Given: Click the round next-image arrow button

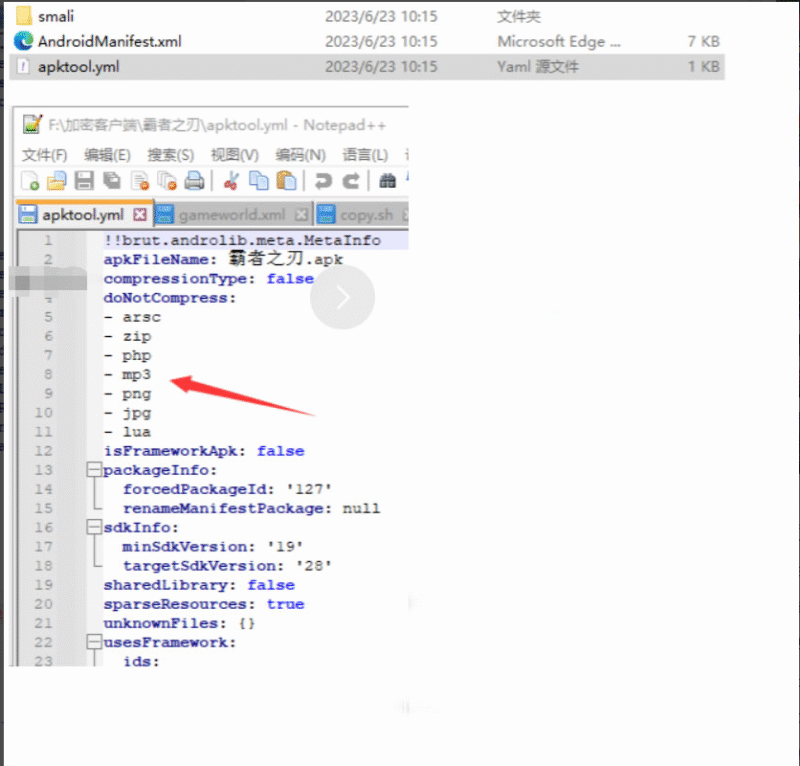Looking at the screenshot, I should tap(342, 297).
